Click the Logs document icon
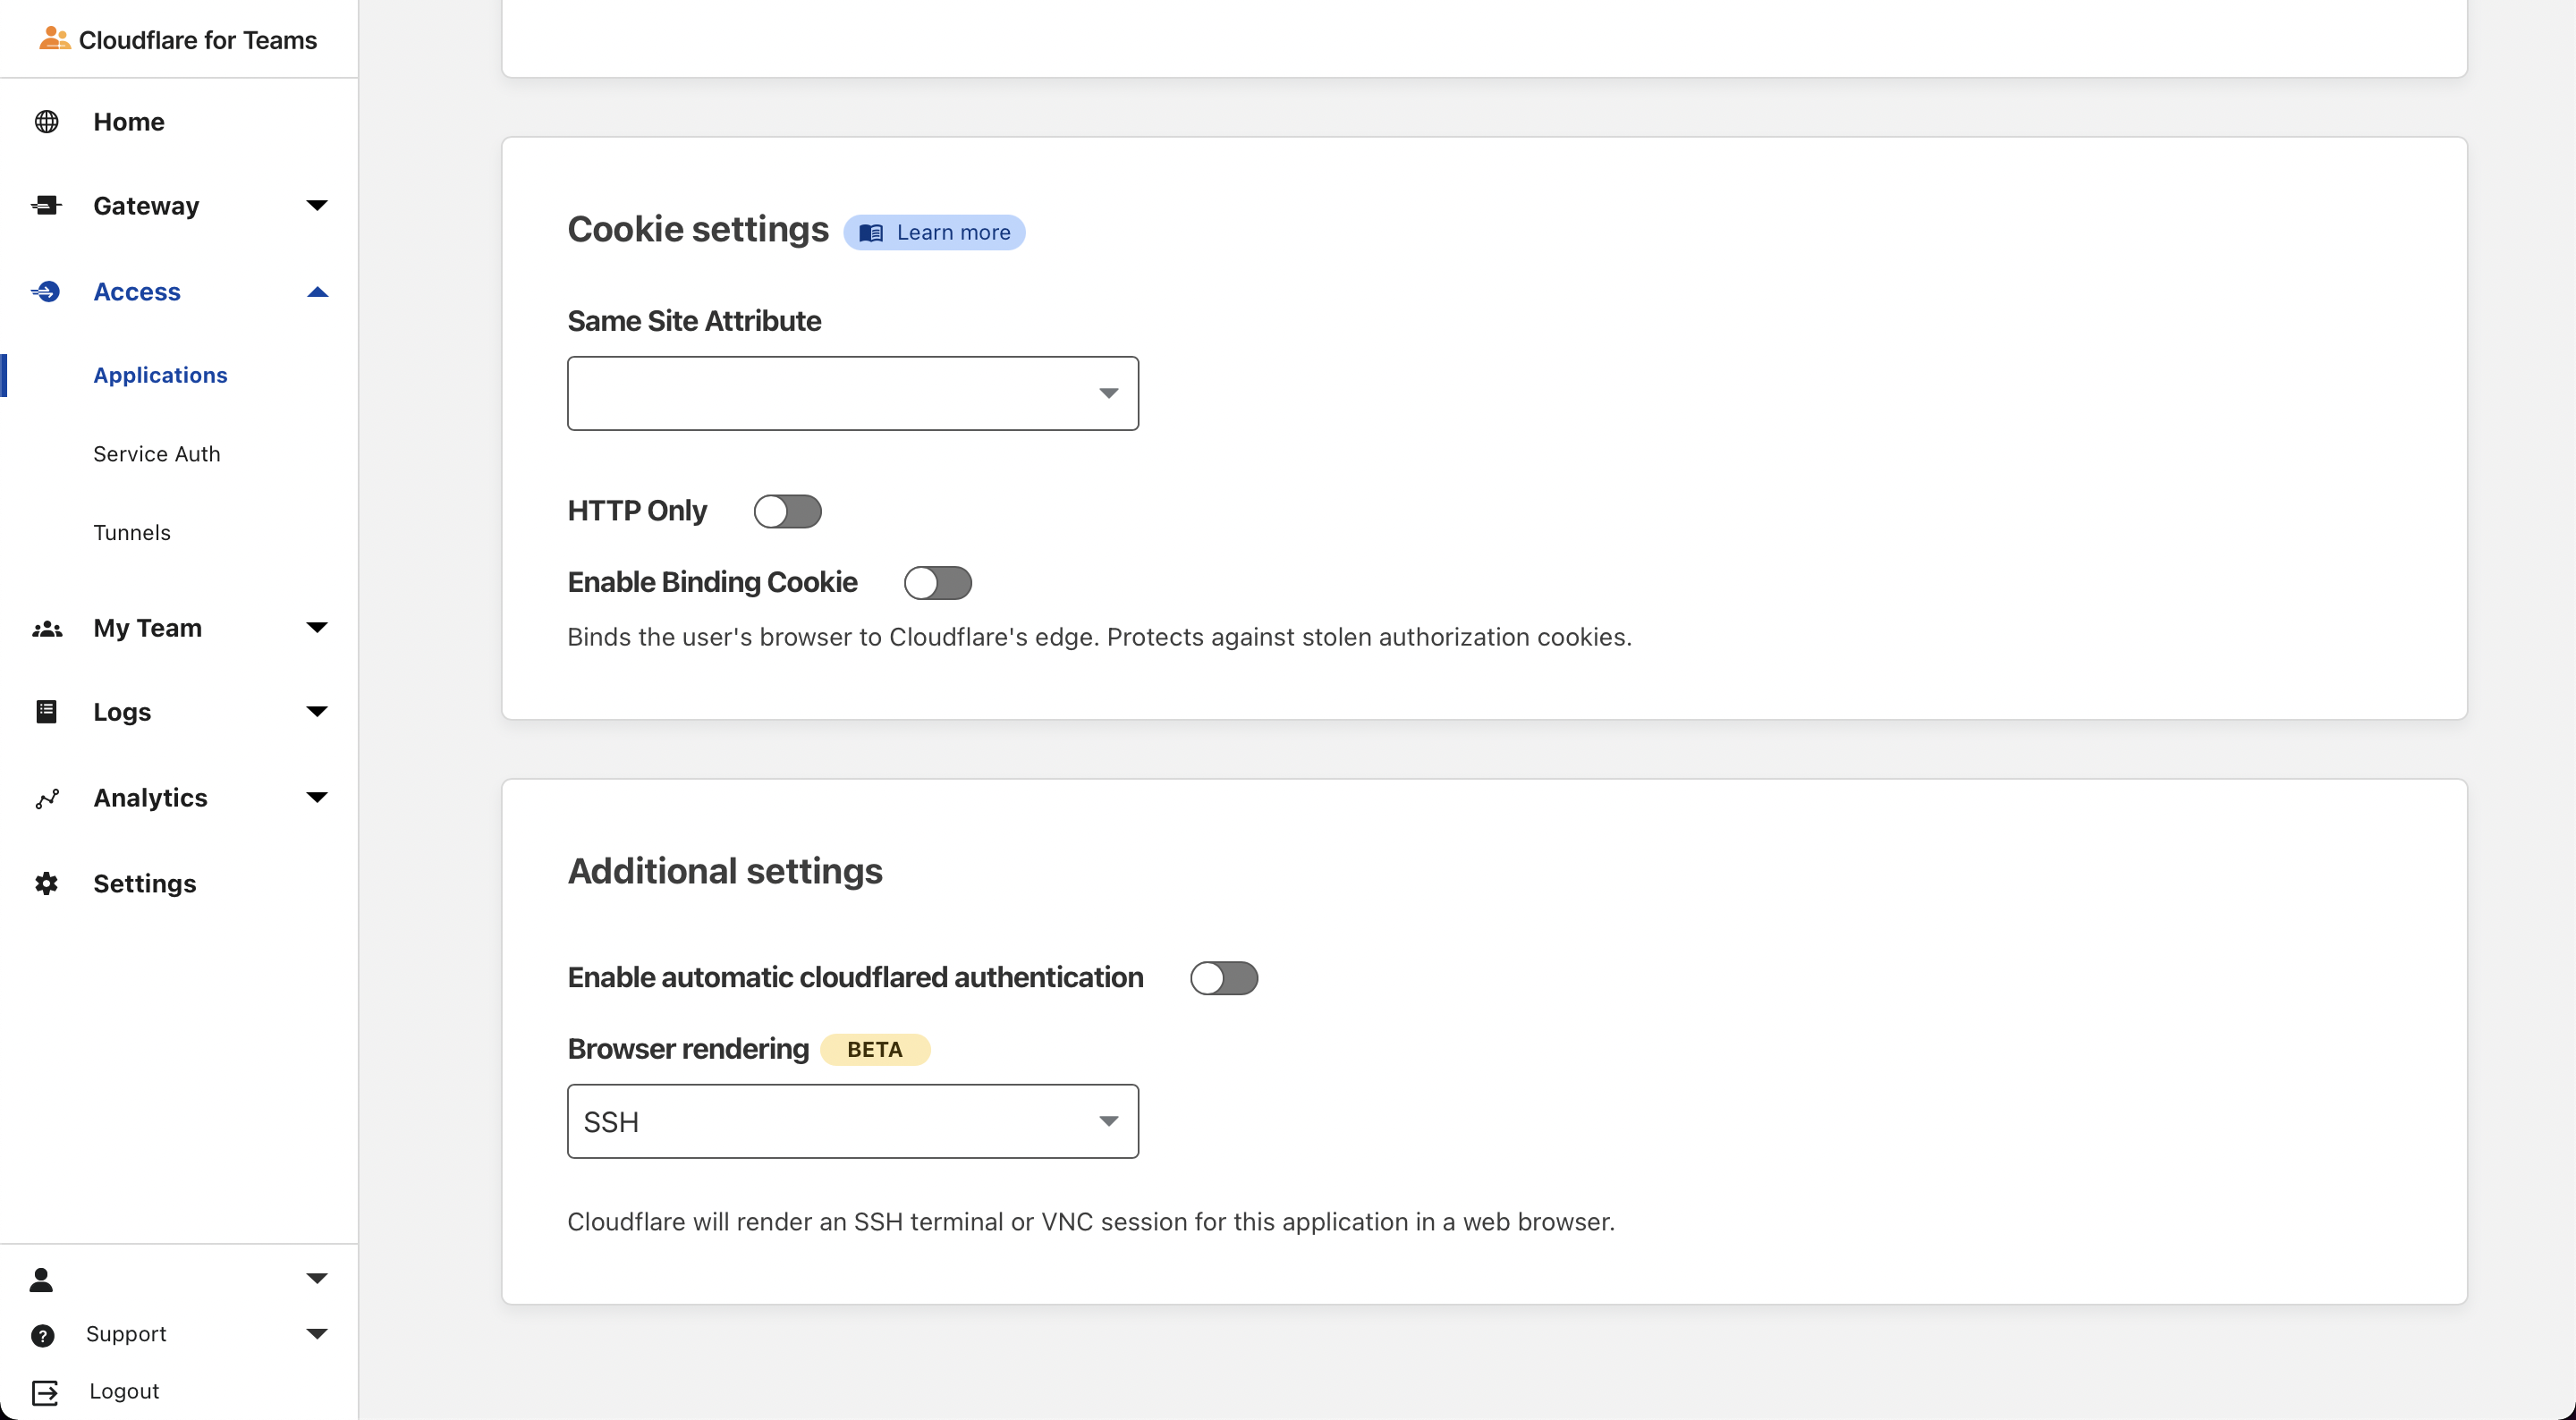Viewport: 2576px width, 1420px height. point(46,712)
